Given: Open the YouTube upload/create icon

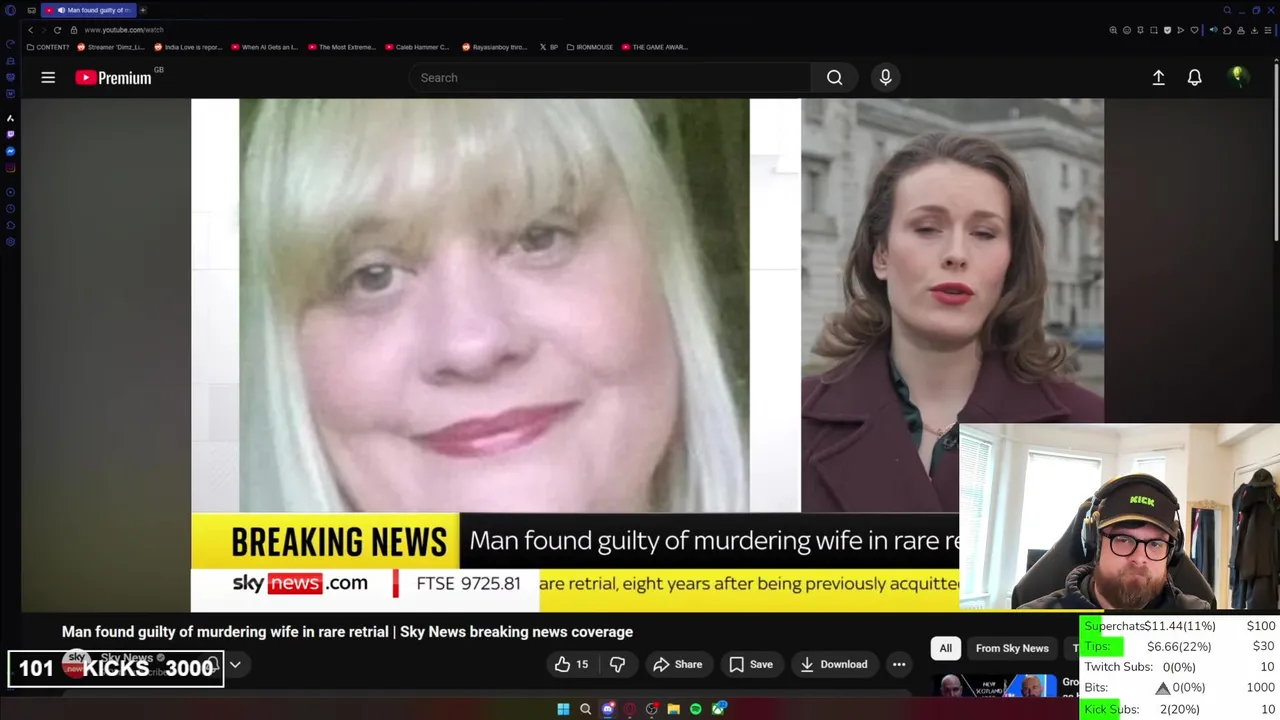Looking at the screenshot, I should click(1158, 77).
